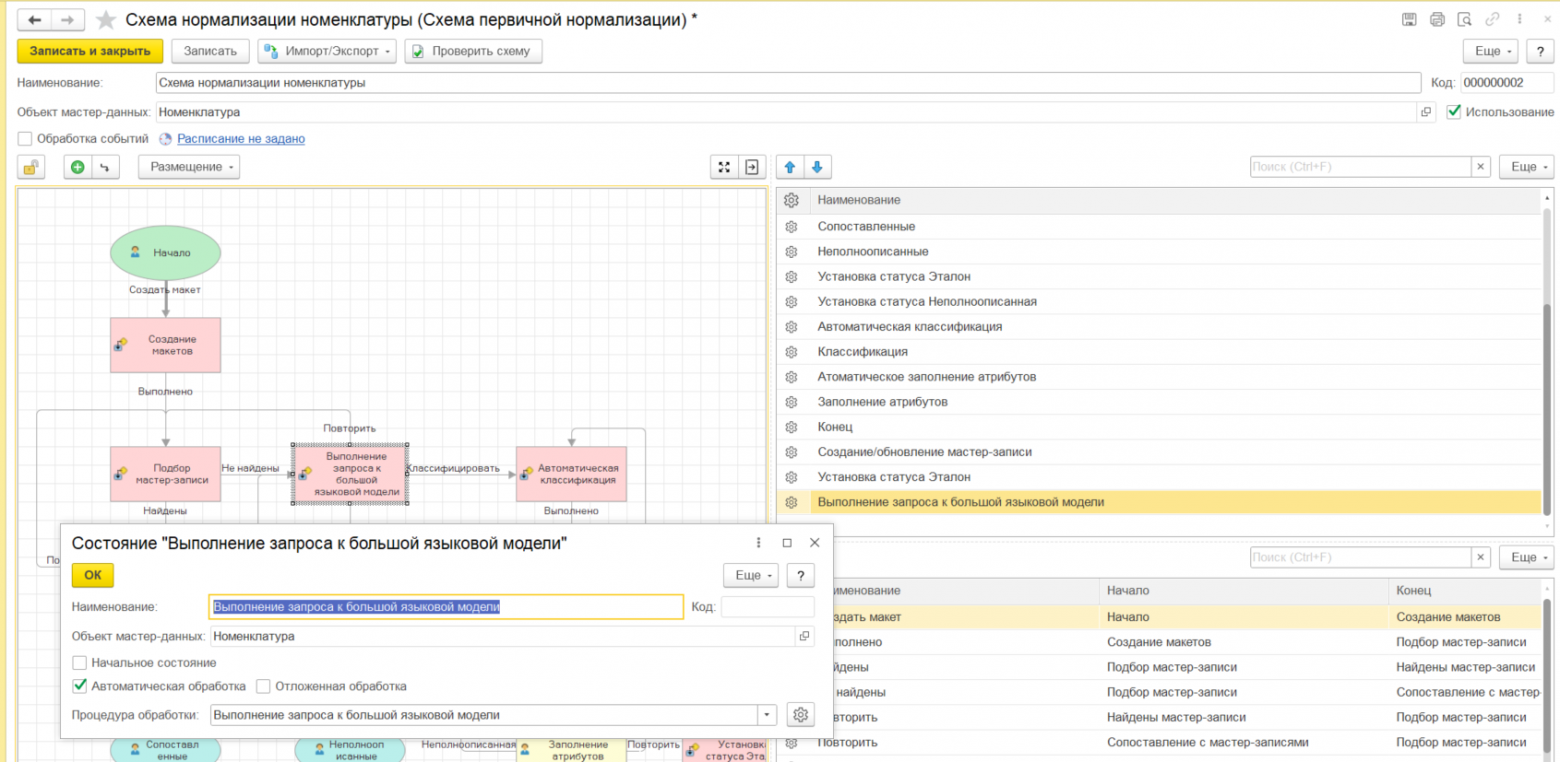Viewport: 1560px width, 762px height.
Task: Click the Создание макетов block in diagram
Action: [x=165, y=345]
